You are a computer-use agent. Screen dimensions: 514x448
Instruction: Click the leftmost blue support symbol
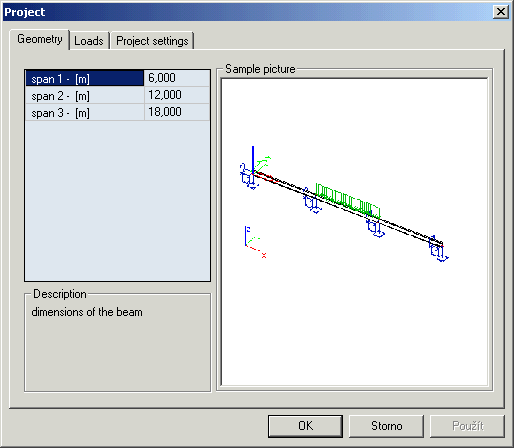(248, 177)
